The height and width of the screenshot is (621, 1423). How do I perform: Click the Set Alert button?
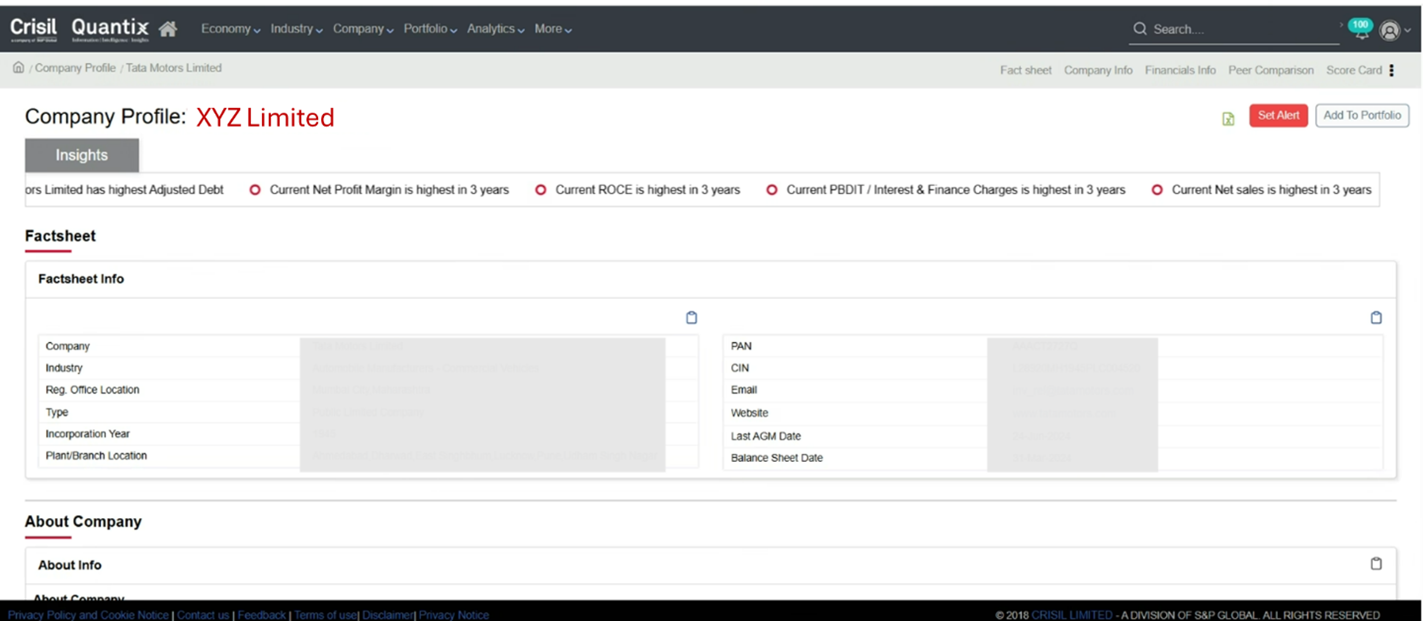(x=1278, y=116)
